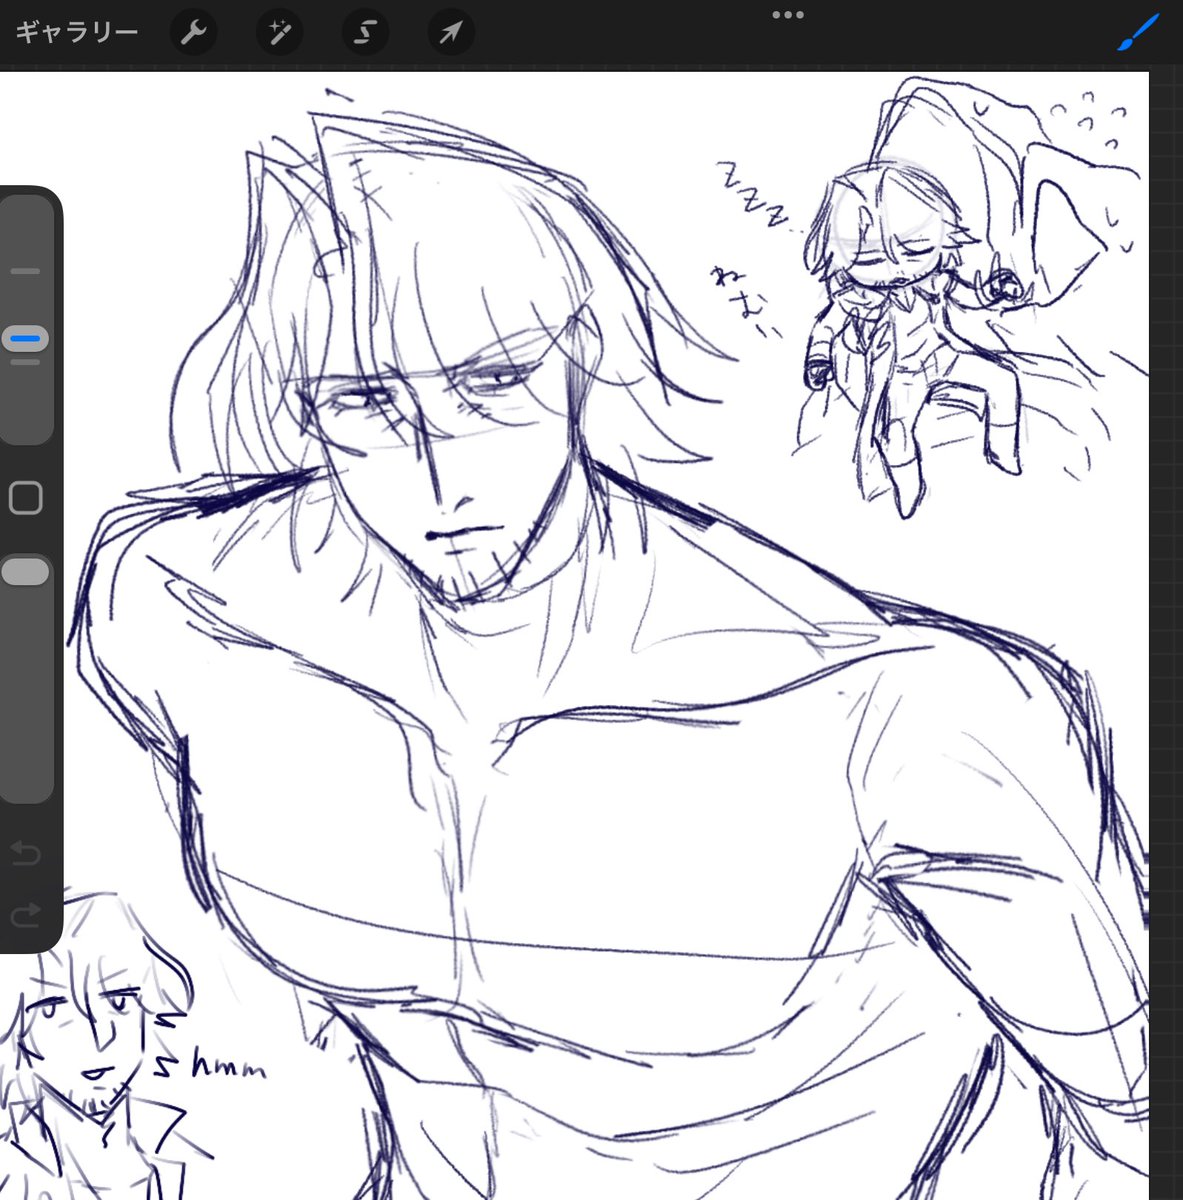Open the ギャラリー gallery view
The width and height of the screenshot is (1183, 1200).
pos(76,33)
